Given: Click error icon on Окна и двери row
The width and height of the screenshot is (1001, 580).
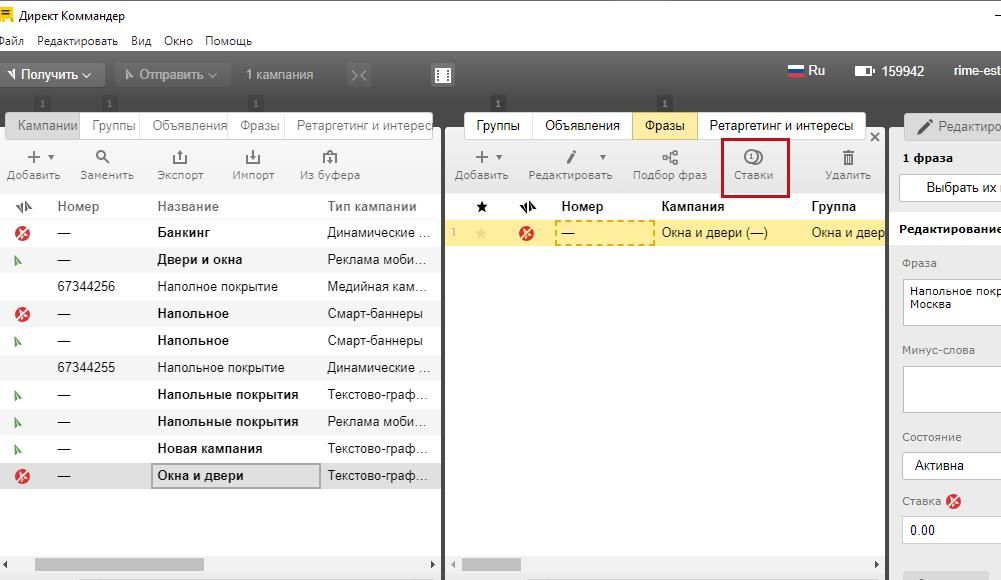Looking at the screenshot, I should (22, 476).
